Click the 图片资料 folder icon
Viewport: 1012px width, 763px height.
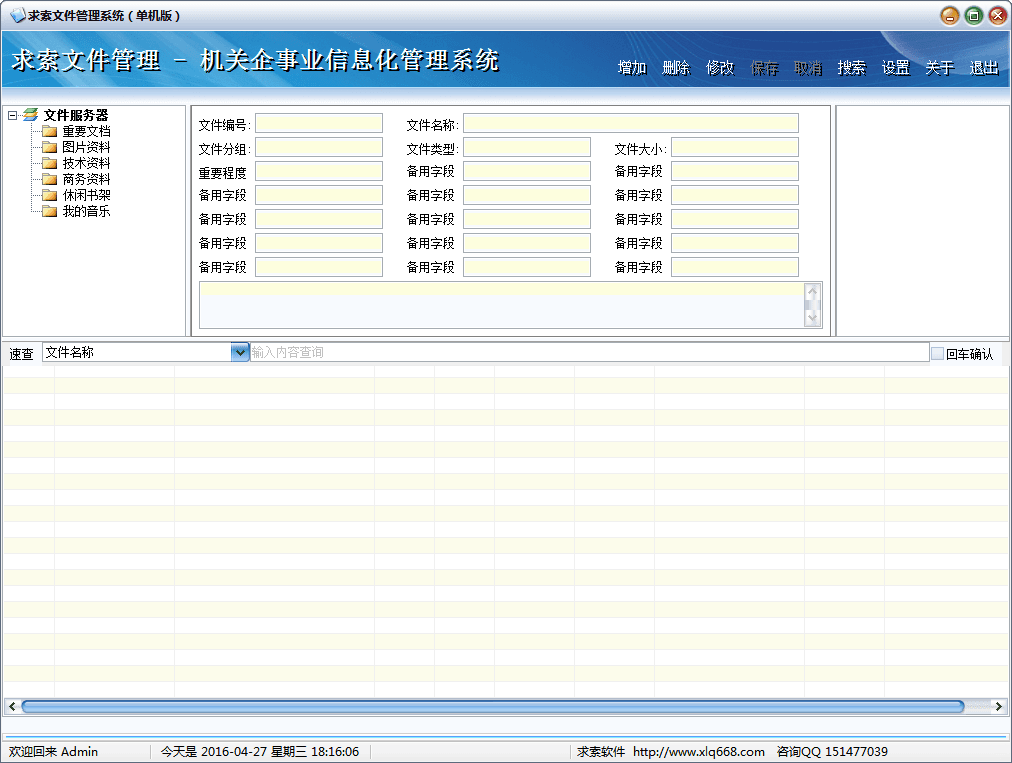click(x=50, y=147)
